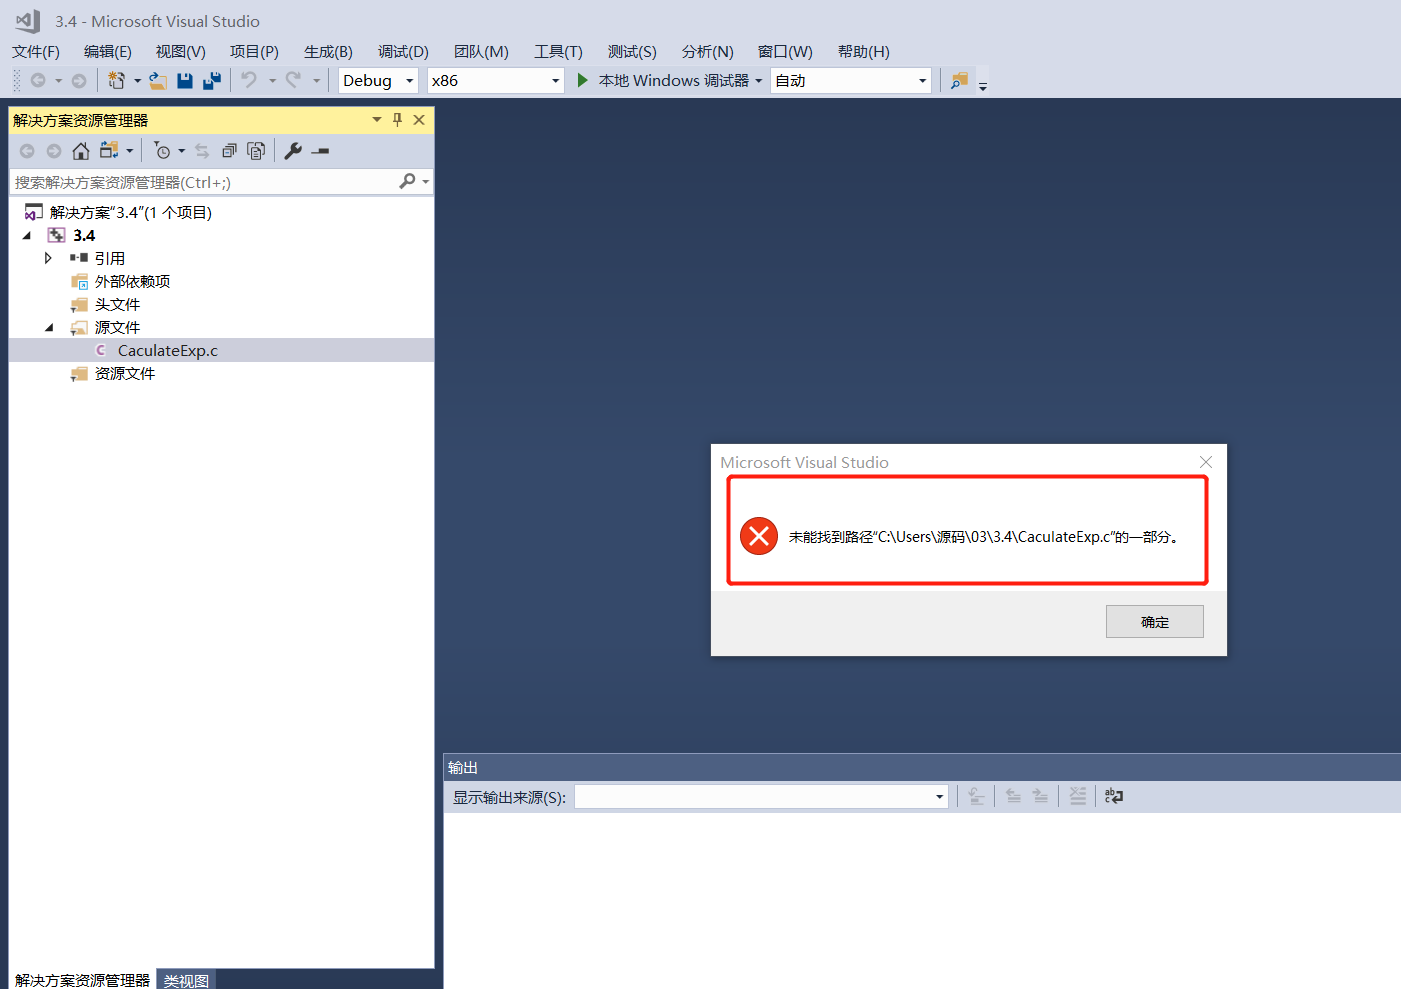Click the Switch Views icon in Solution Explorer
Viewport: 1401px width, 989px height.
(x=109, y=151)
